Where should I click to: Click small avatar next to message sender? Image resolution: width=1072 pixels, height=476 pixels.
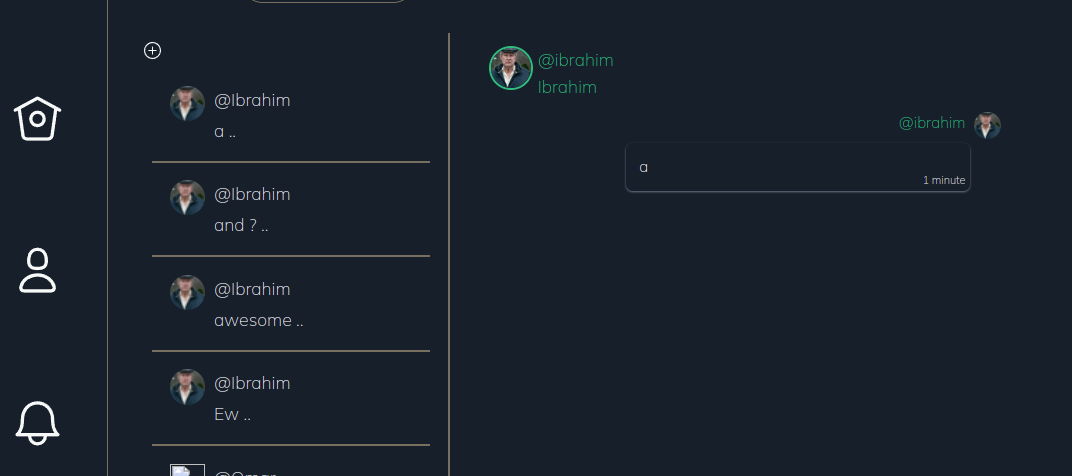pyautogui.click(x=987, y=125)
